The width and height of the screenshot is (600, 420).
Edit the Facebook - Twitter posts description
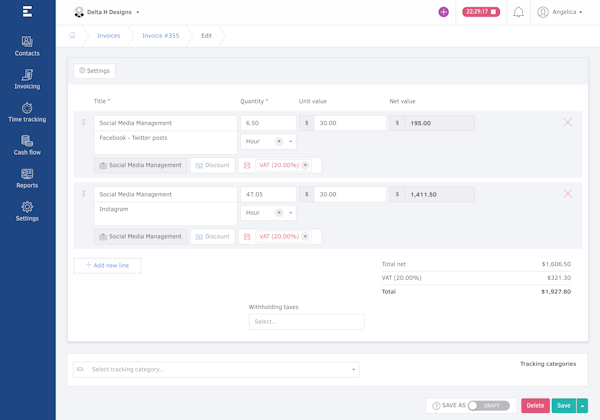click(165, 143)
